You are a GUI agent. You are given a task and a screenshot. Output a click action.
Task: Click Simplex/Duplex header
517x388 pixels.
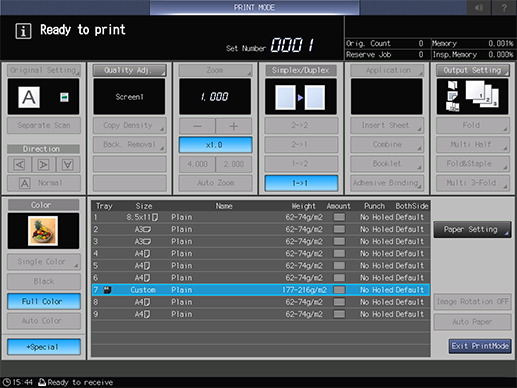pos(301,70)
